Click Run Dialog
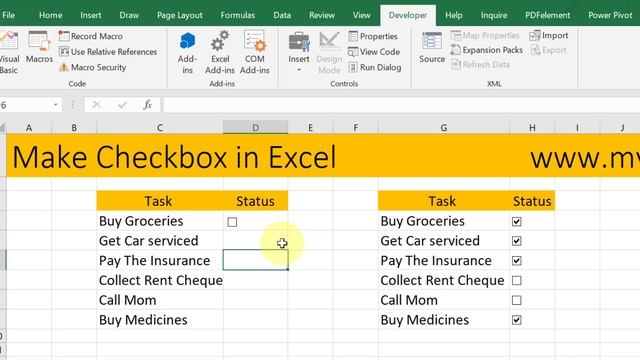This screenshot has width=640, height=360. click(x=375, y=67)
